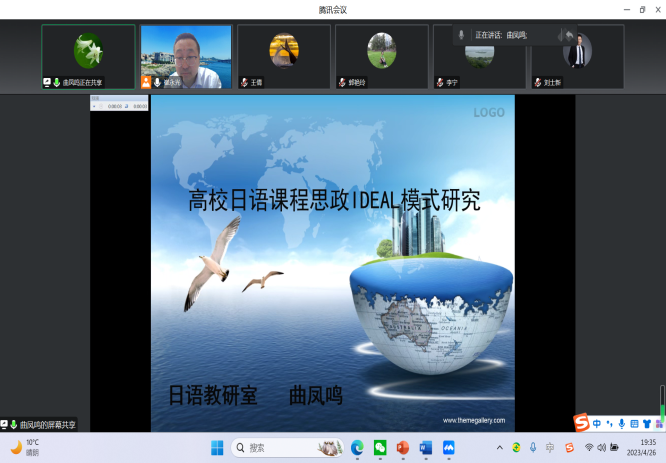Open the date and time flyout

pos(641,447)
